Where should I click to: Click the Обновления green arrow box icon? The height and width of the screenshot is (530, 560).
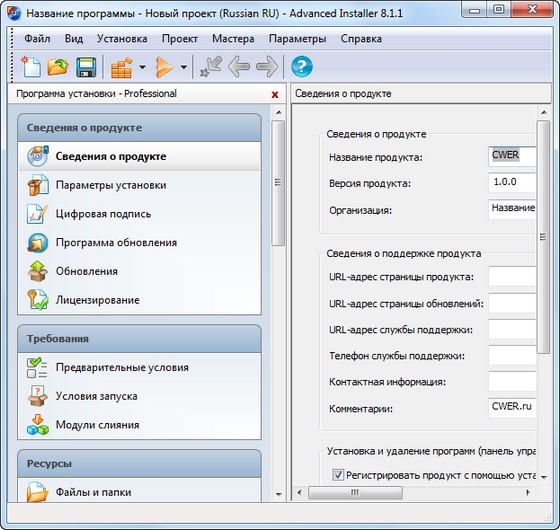tap(38, 271)
